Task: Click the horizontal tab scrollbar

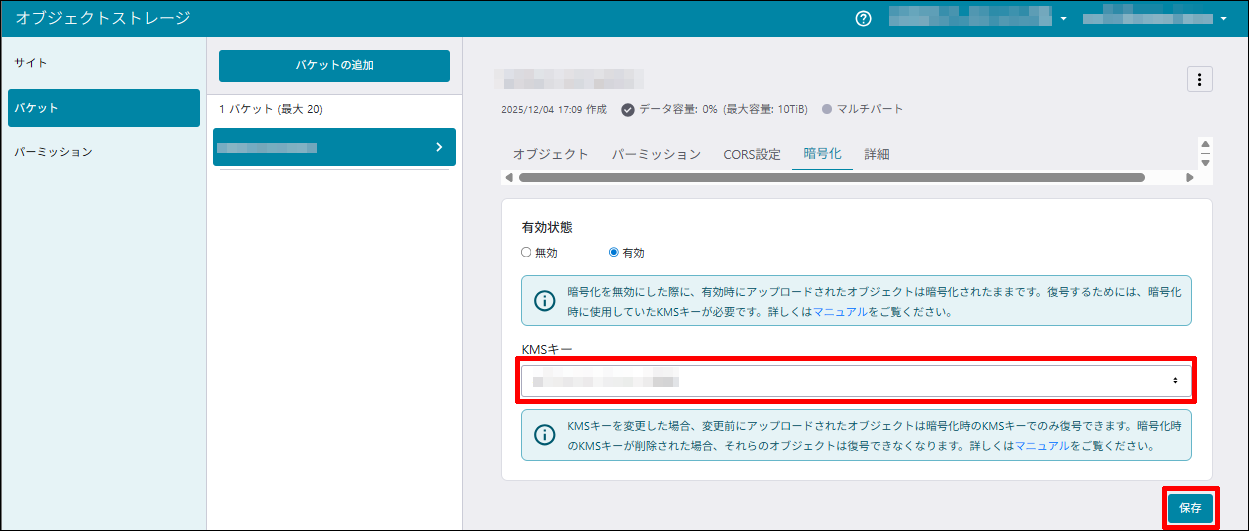Action: pos(830,178)
